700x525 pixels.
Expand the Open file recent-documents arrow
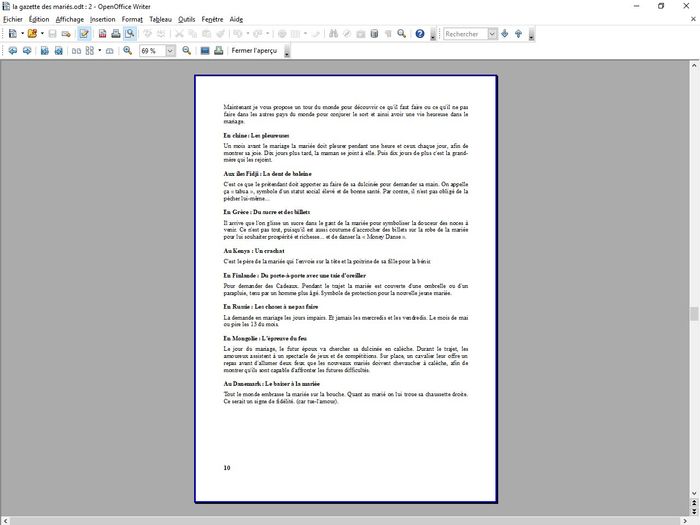pos(42,33)
